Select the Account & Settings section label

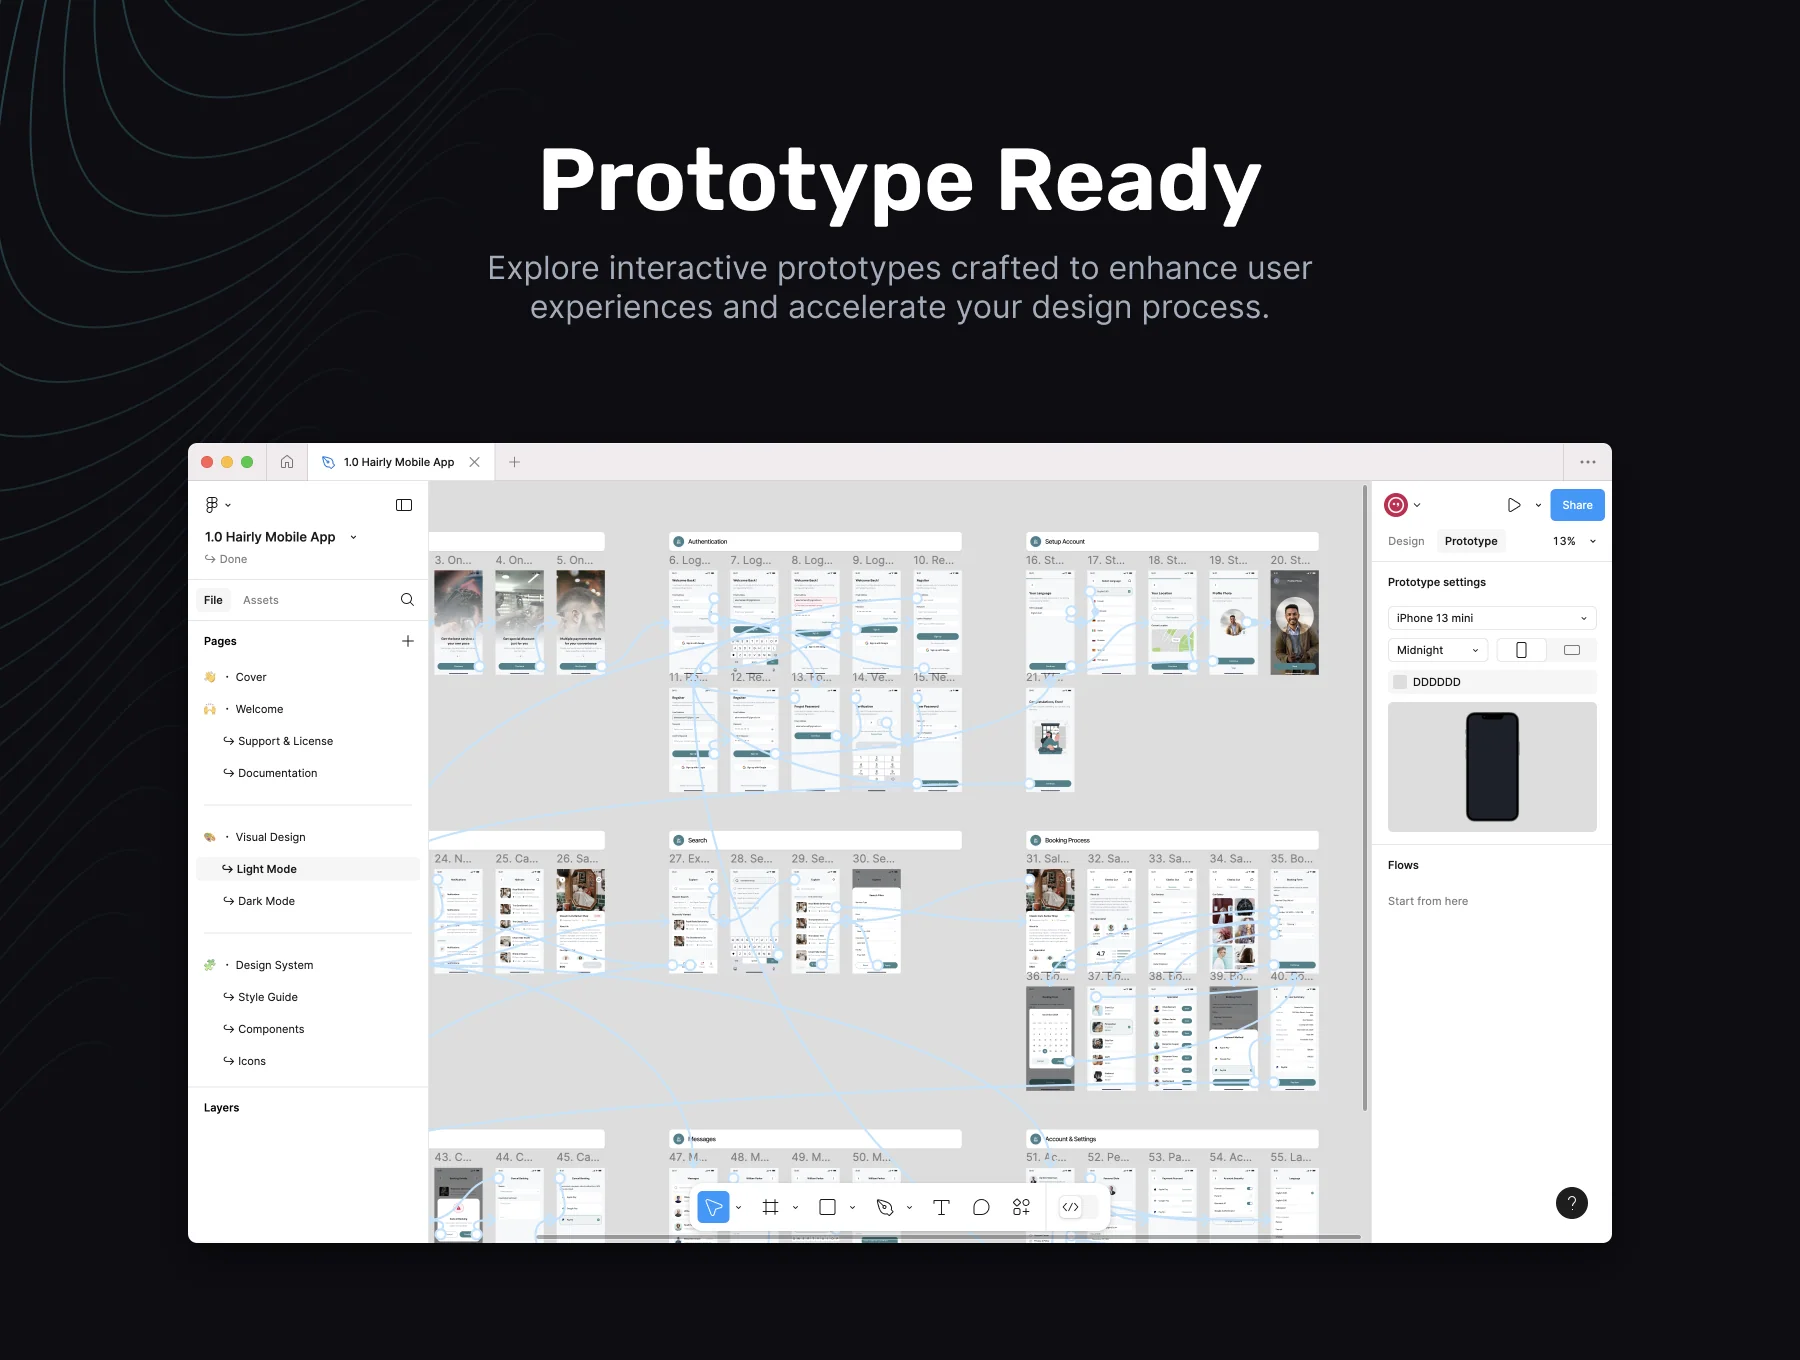(1070, 1139)
